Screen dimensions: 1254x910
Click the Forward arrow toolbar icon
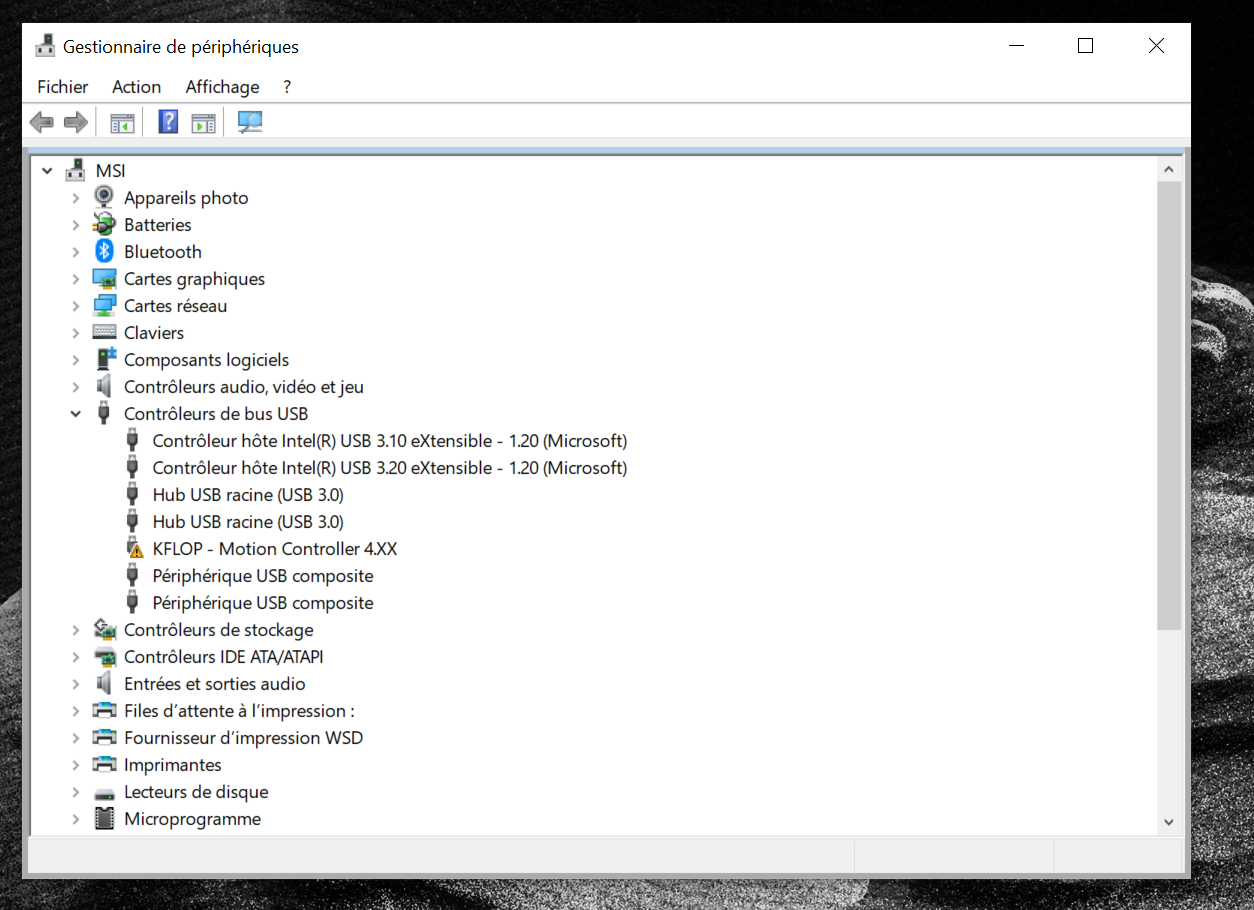pos(75,123)
